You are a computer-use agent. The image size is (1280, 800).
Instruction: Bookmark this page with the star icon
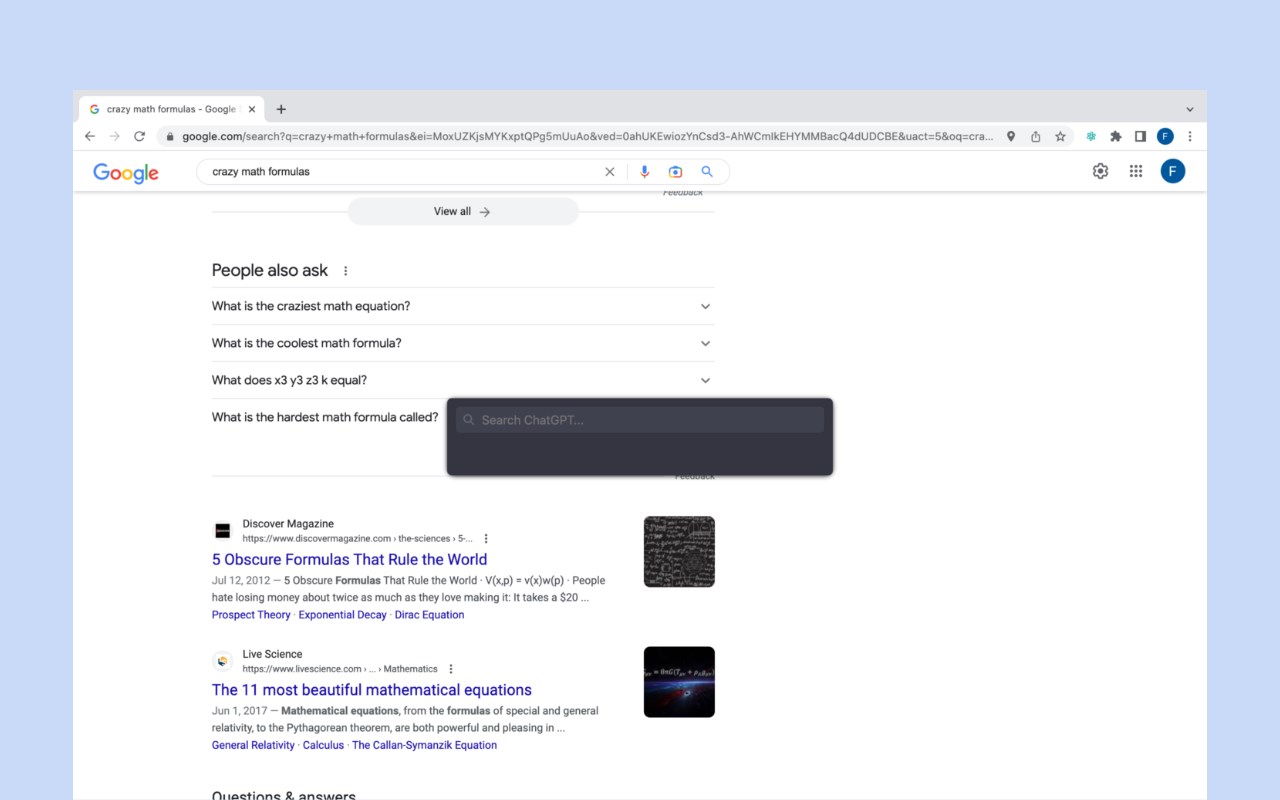tap(1060, 136)
